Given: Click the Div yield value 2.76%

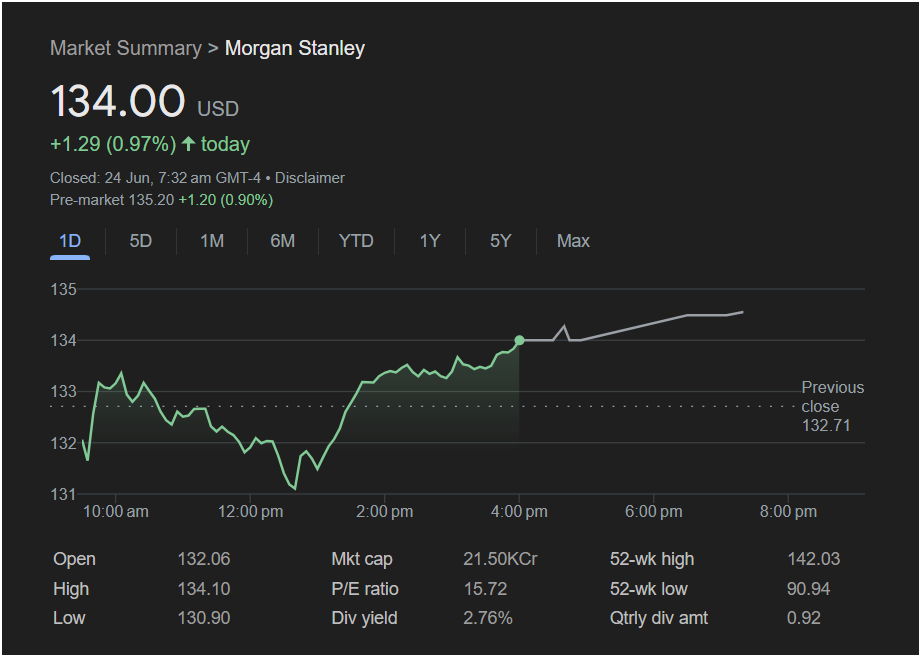Looking at the screenshot, I should point(488,618).
